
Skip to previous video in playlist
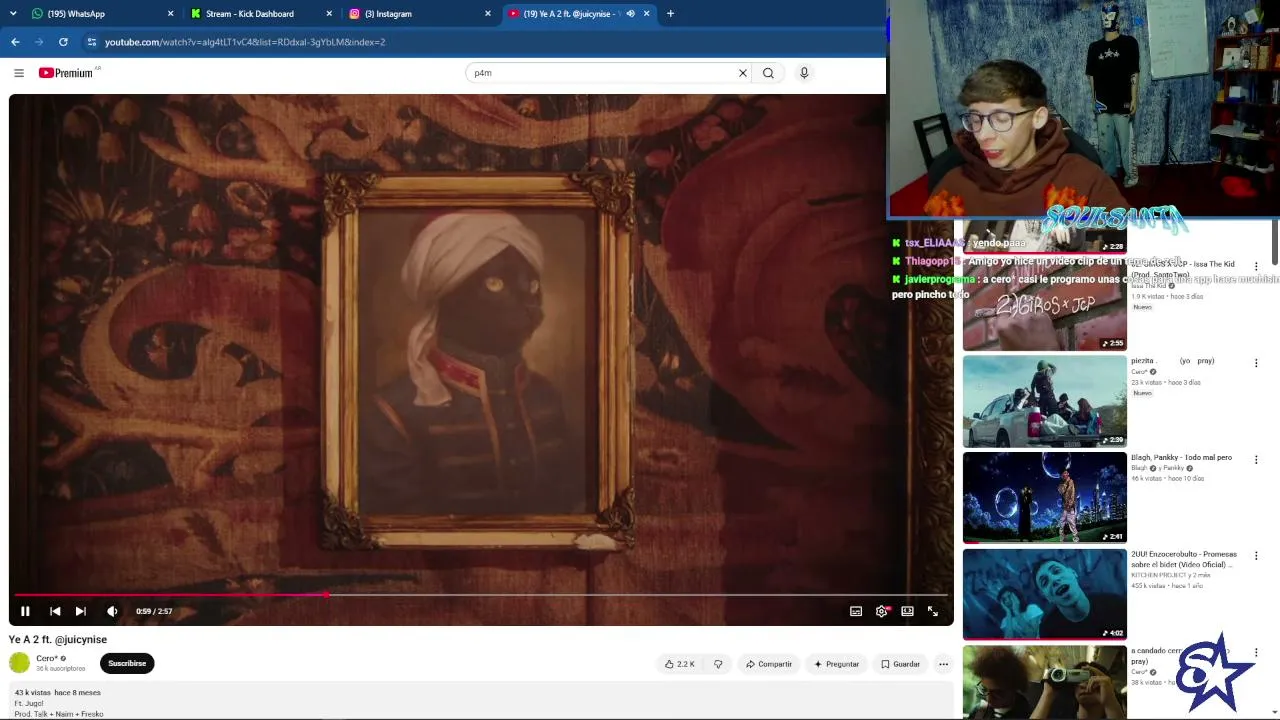(x=55, y=611)
